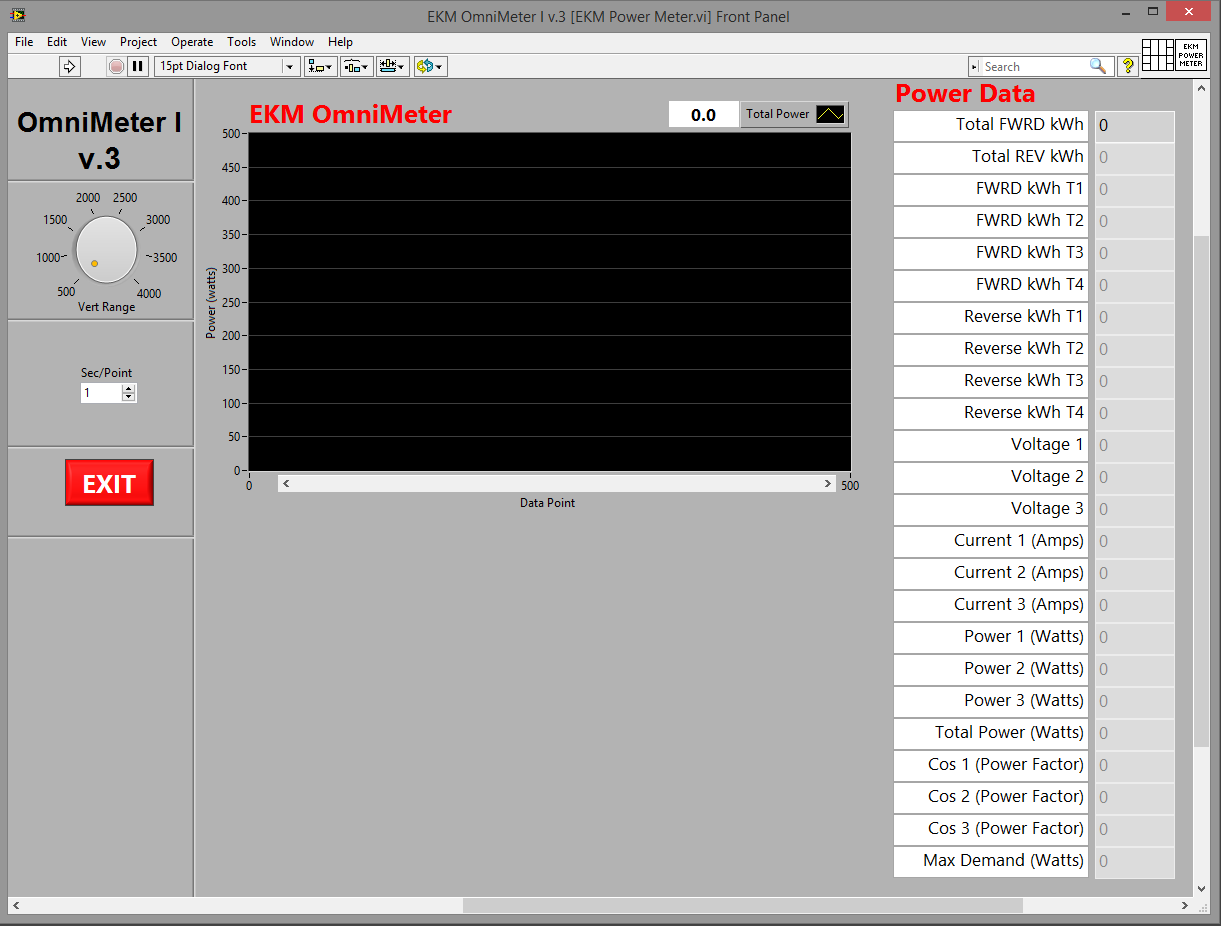This screenshot has width=1221, height=926.
Task: Open the Reorder objects toolbar icon
Action: tap(429, 66)
